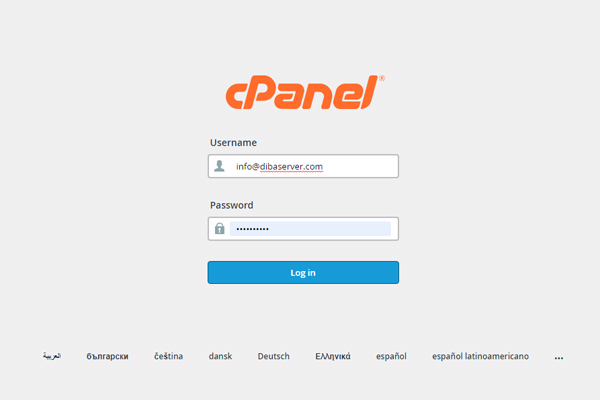Click the padlock icon in Password field

(219, 229)
